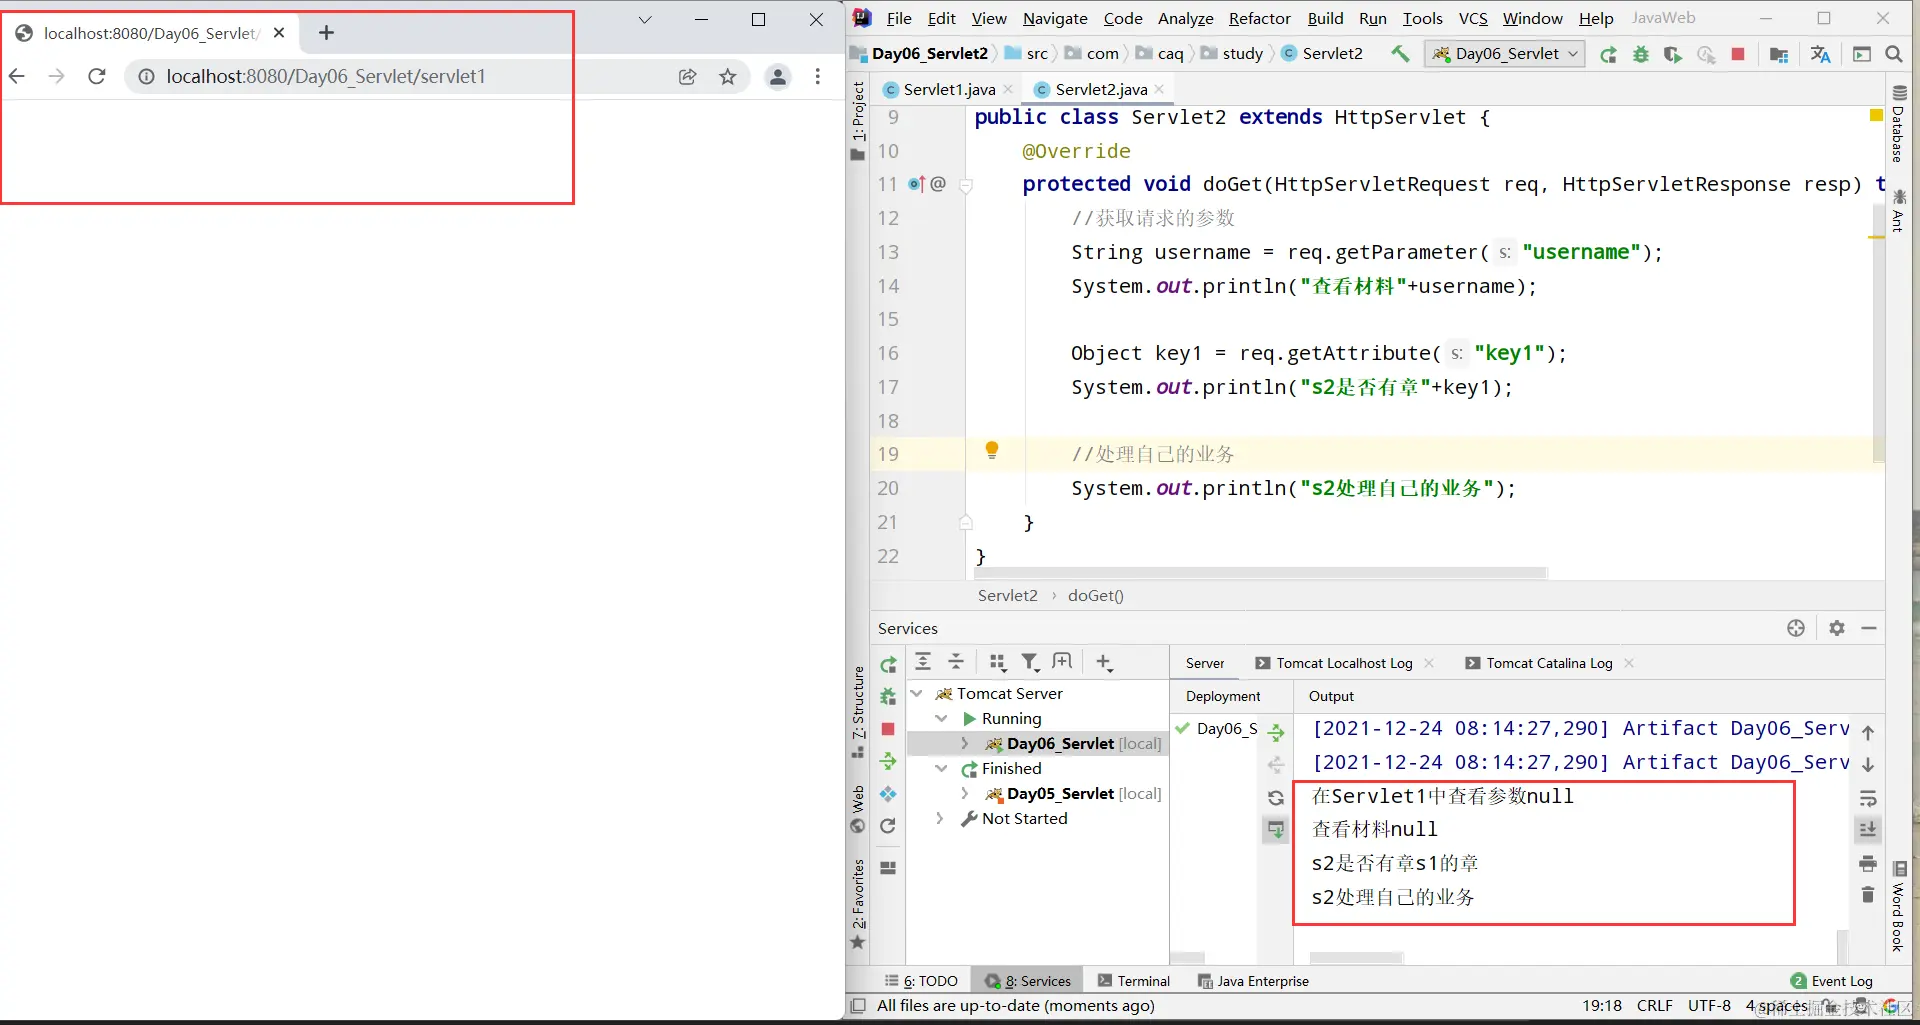Click the intention lightbulb on line 19

click(x=992, y=450)
